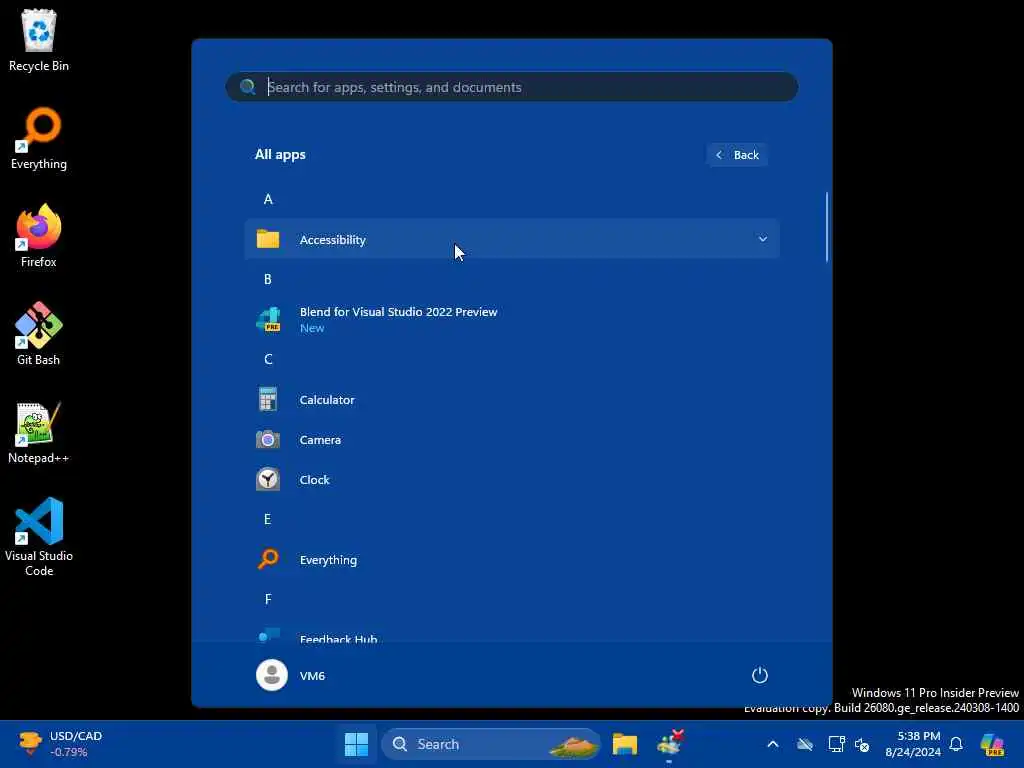Open the USD/CAD widget
Screen dimensions: 1024x768
(x=59, y=744)
